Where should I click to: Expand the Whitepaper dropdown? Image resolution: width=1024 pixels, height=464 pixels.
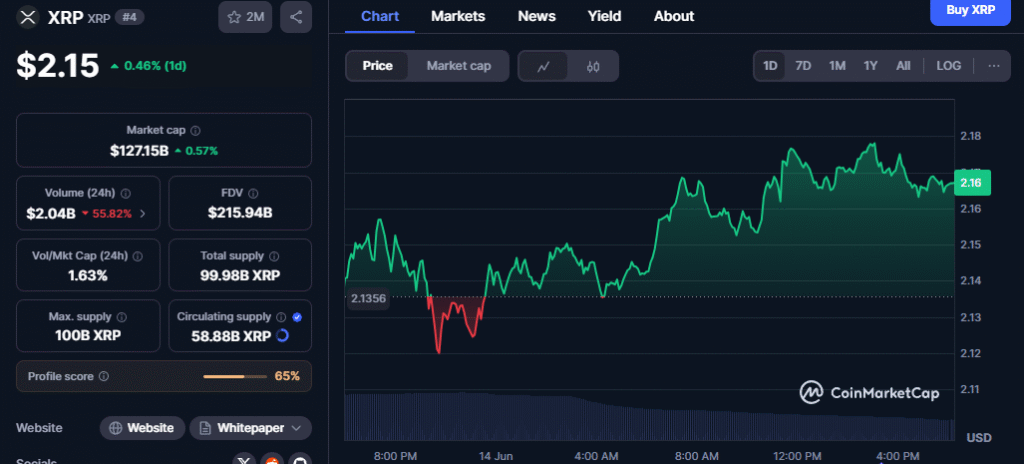pos(251,428)
